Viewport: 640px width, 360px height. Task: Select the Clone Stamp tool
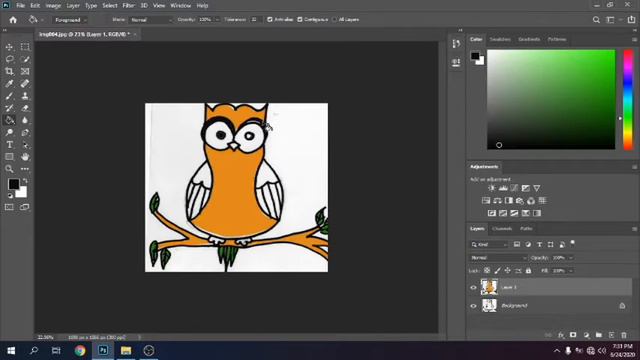[x=25, y=96]
